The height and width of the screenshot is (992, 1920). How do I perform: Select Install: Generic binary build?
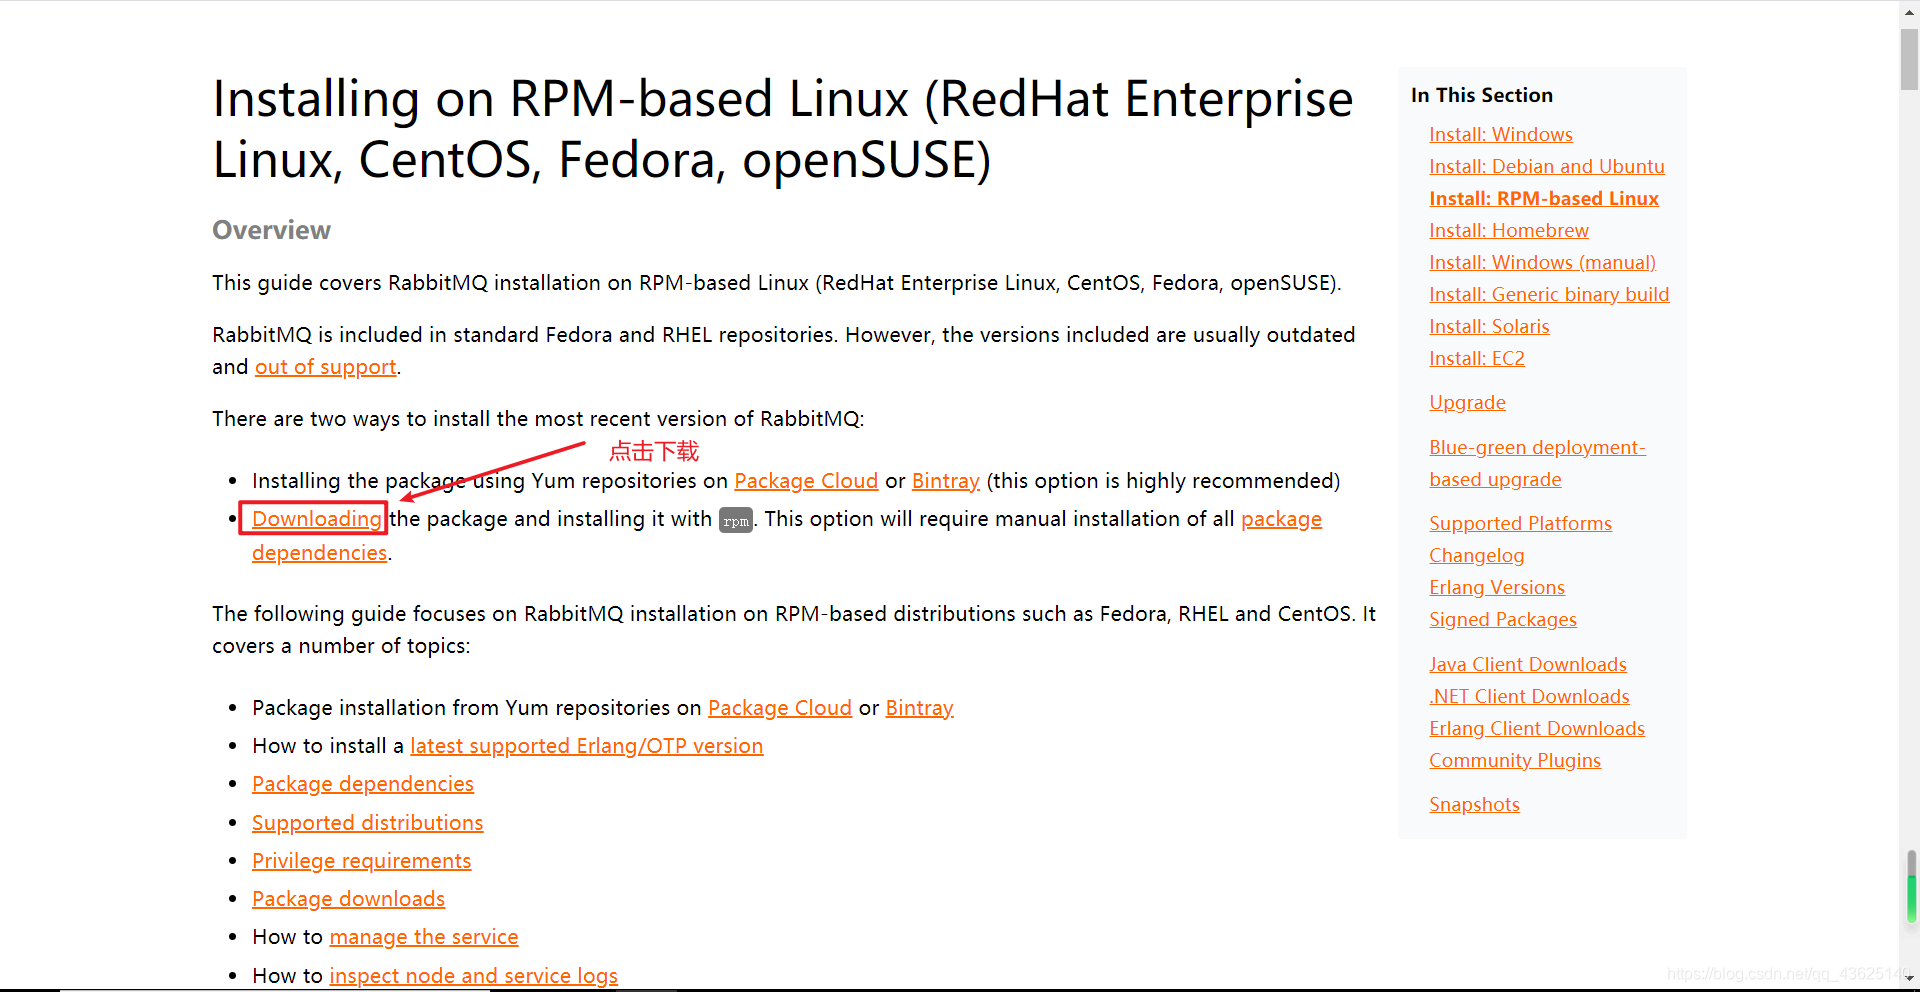[x=1549, y=294]
